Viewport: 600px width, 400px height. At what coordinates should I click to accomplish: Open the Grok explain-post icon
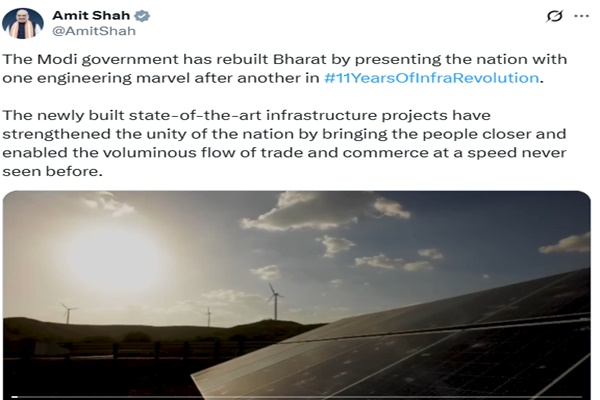[554, 16]
